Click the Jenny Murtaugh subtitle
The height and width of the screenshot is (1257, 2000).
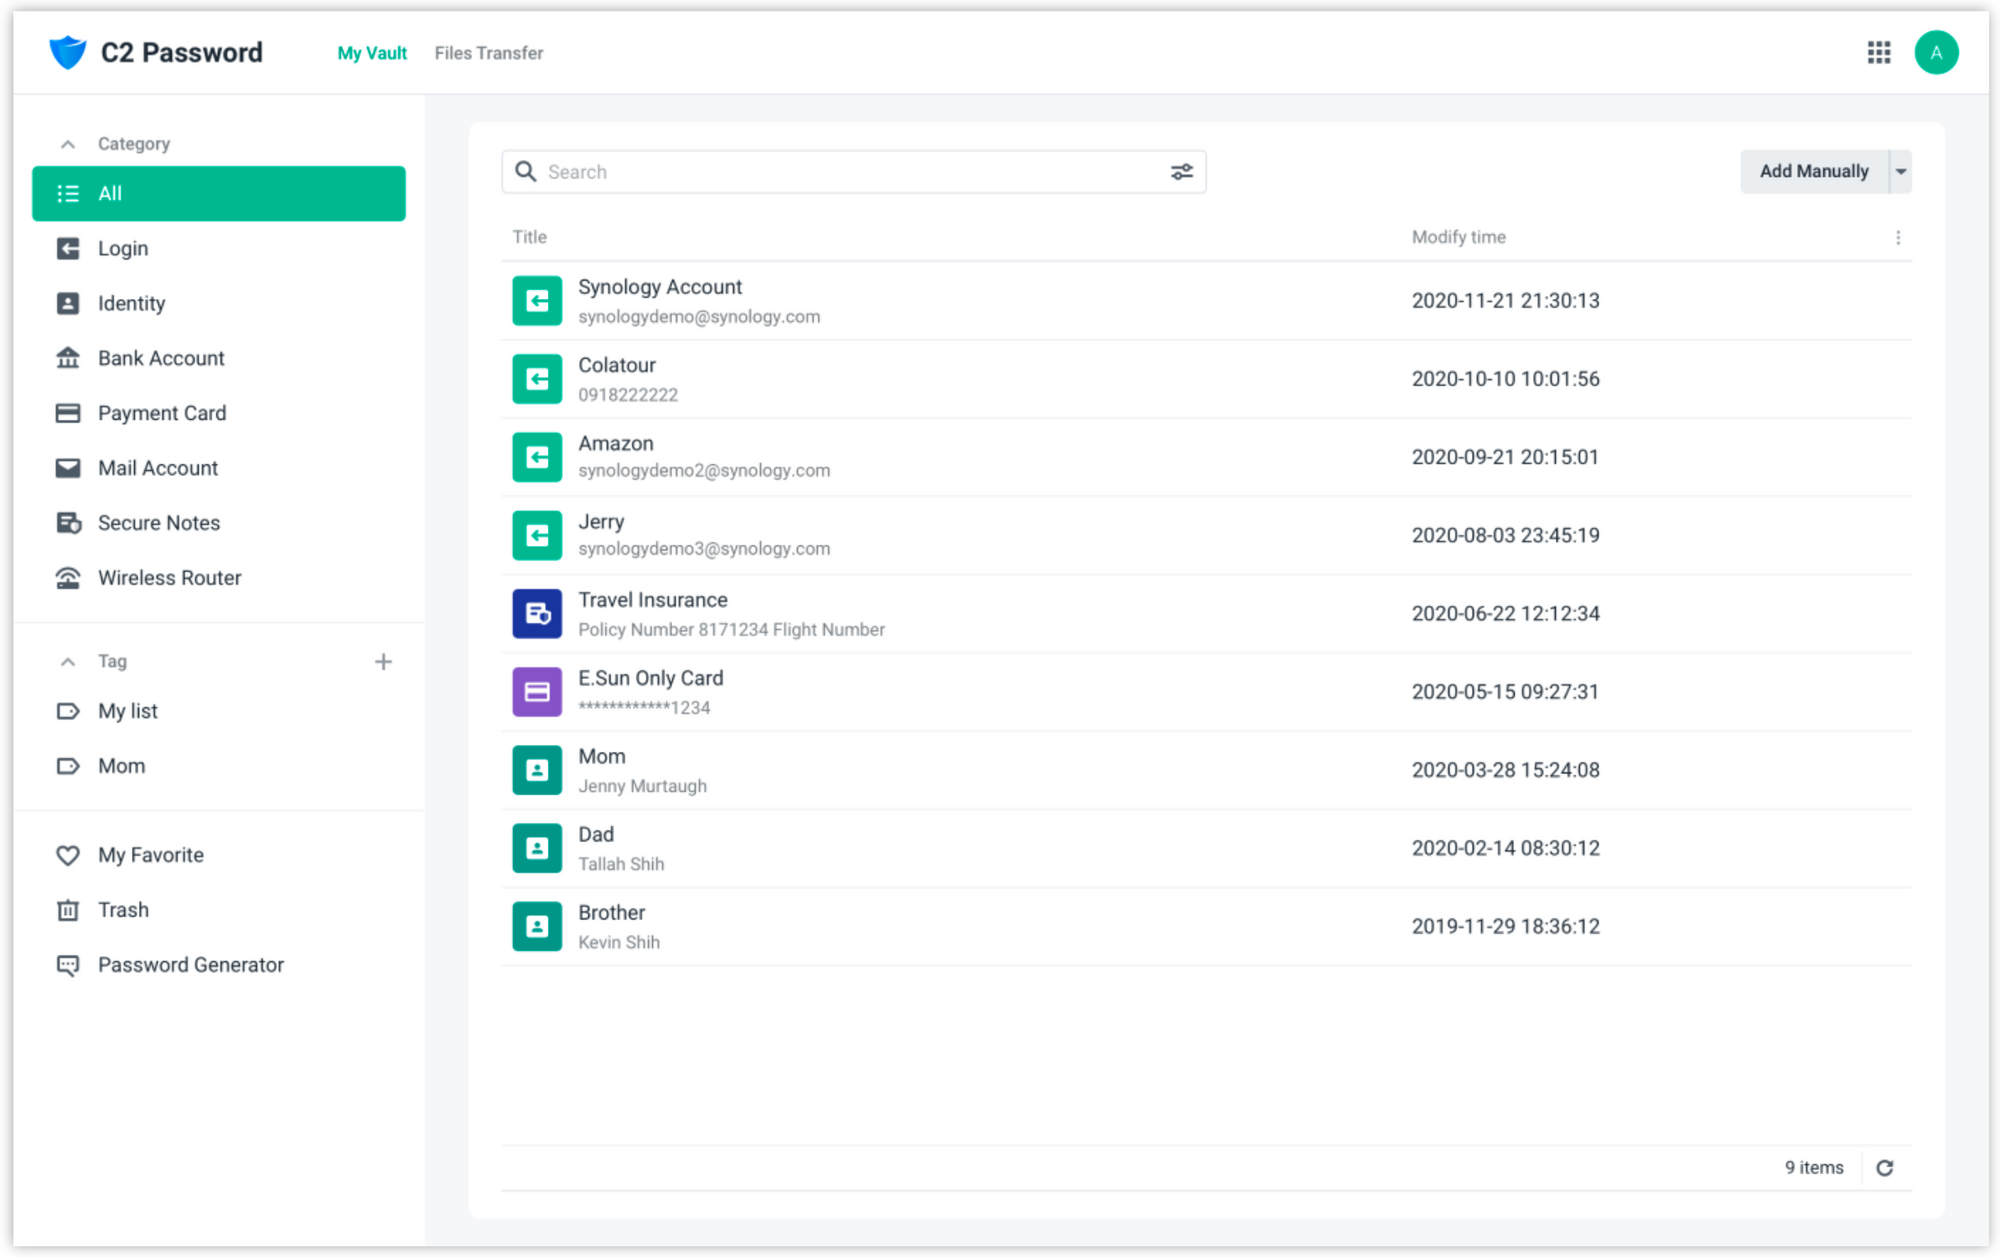click(x=642, y=786)
